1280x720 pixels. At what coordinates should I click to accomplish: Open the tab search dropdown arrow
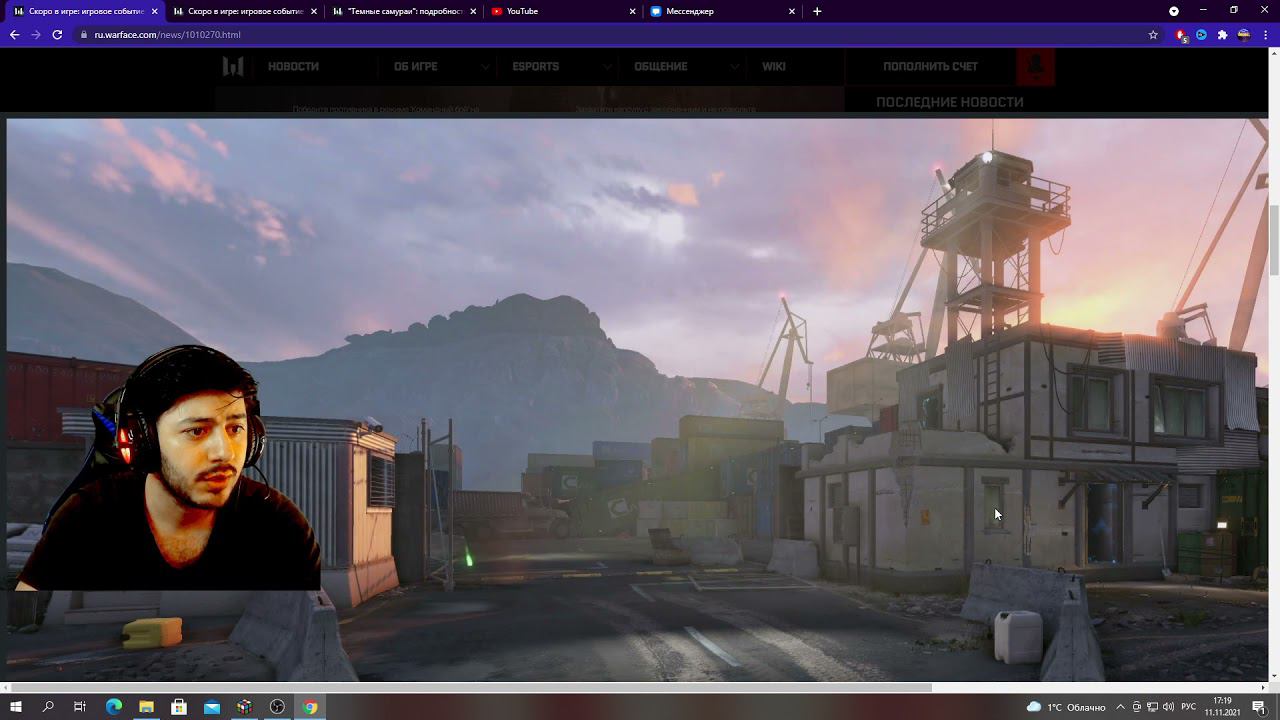click(1174, 11)
